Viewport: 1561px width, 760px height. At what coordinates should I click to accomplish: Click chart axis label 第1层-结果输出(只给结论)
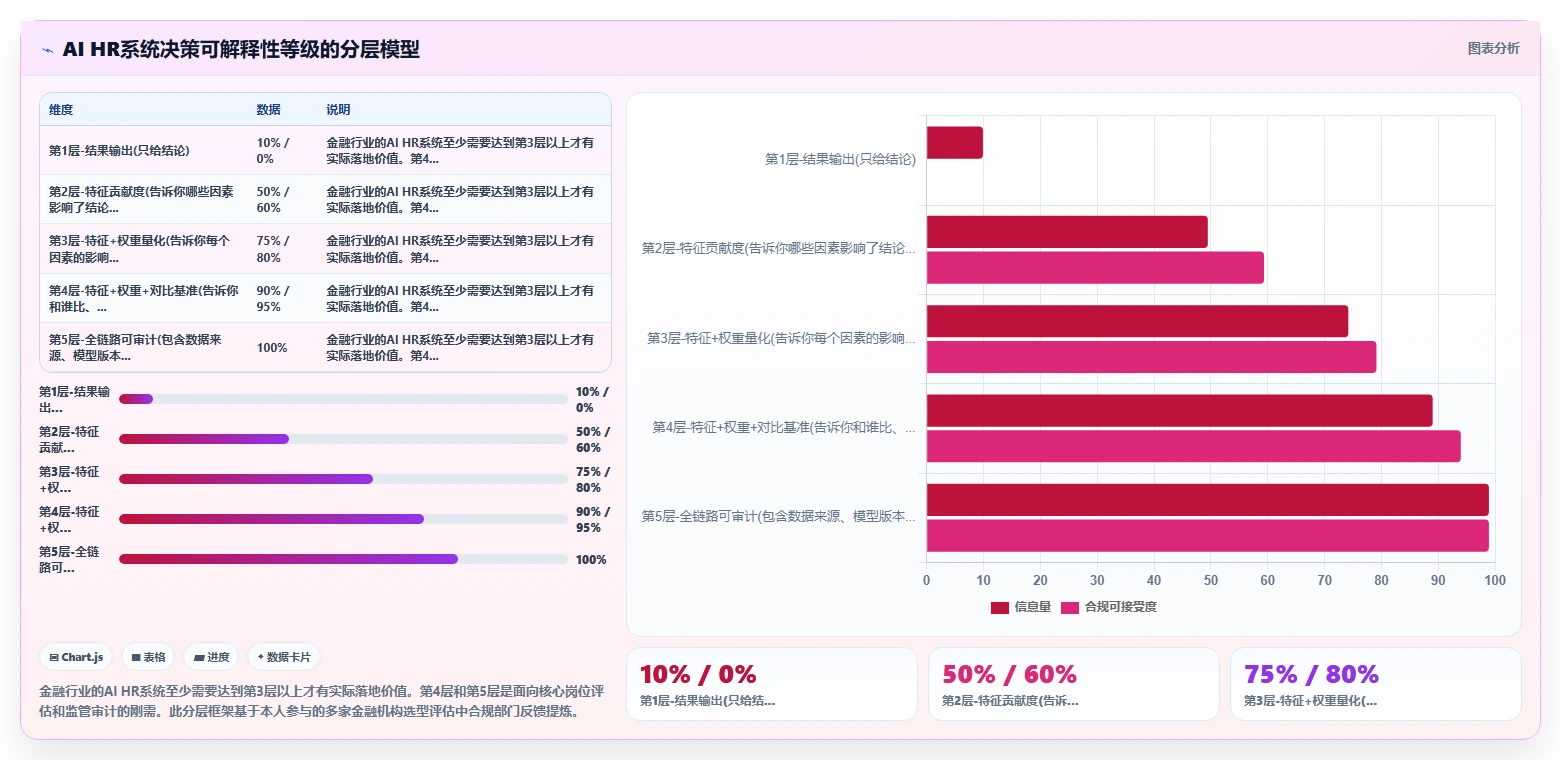pyautogui.click(x=840, y=159)
